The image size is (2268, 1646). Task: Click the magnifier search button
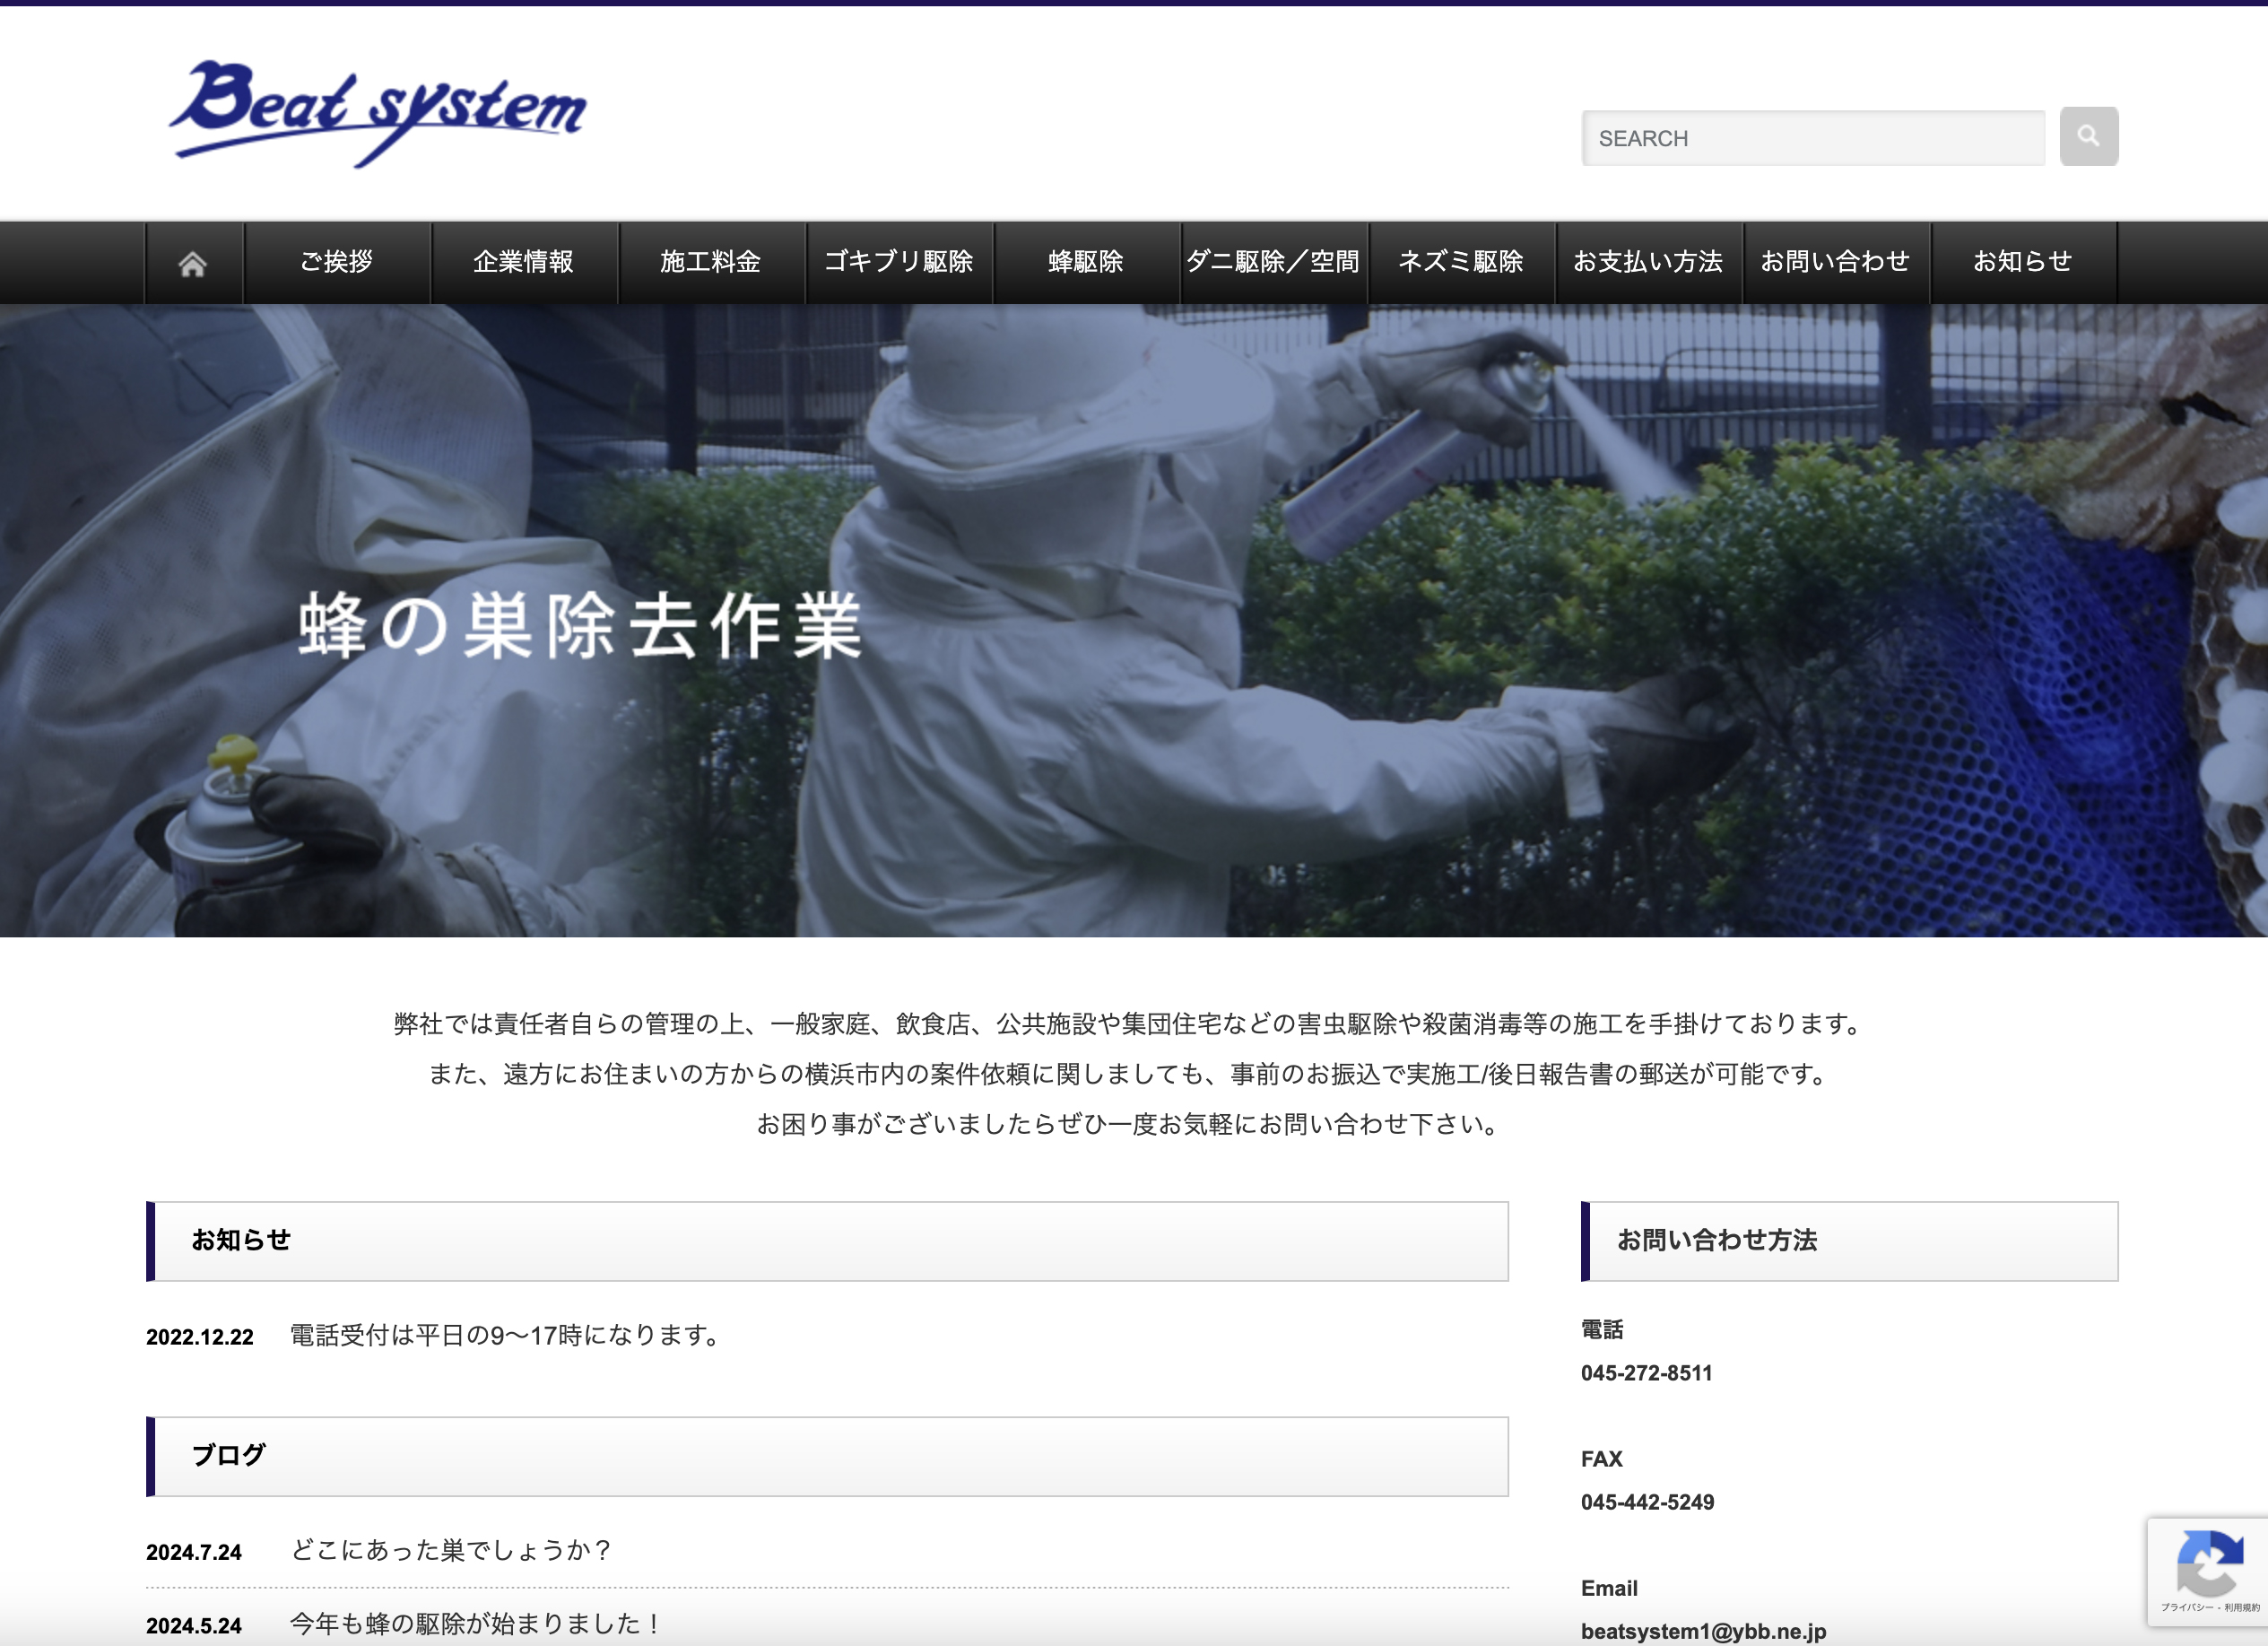point(2088,136)
